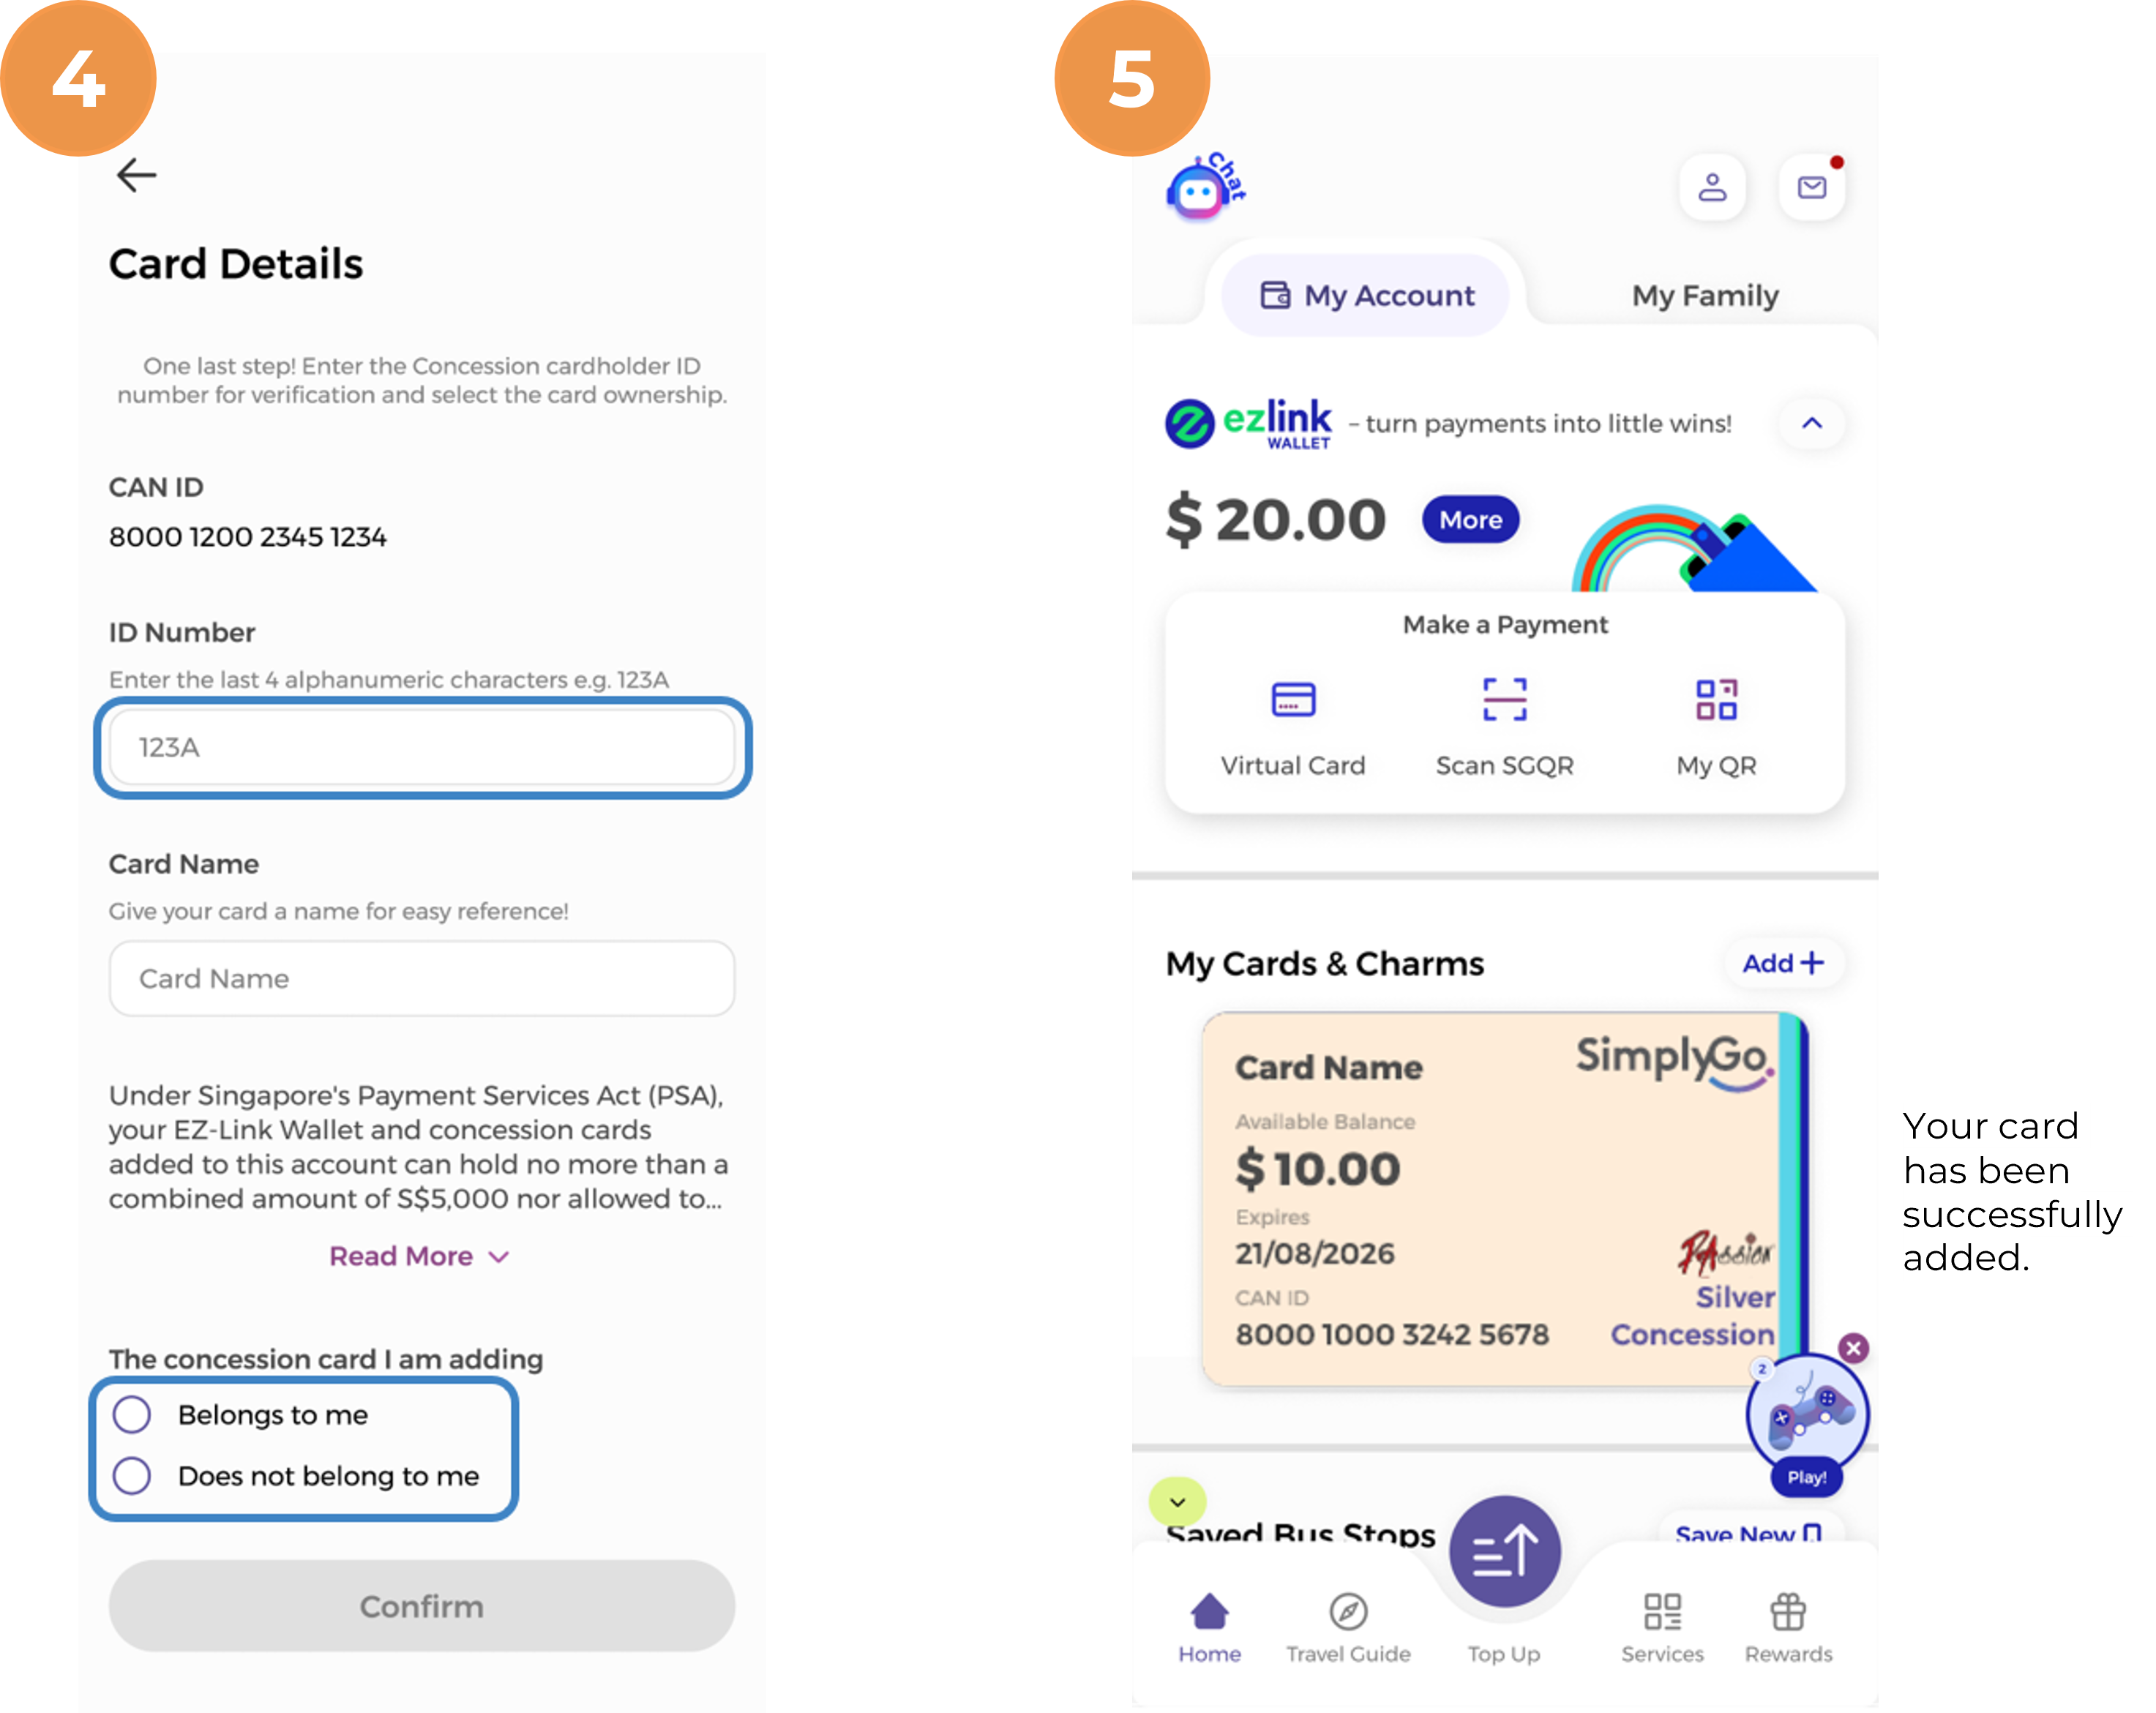This screenshot has width=2156, height=1713.
Task: Select the Belongs to me radio button
Action: coord(132,1414)
